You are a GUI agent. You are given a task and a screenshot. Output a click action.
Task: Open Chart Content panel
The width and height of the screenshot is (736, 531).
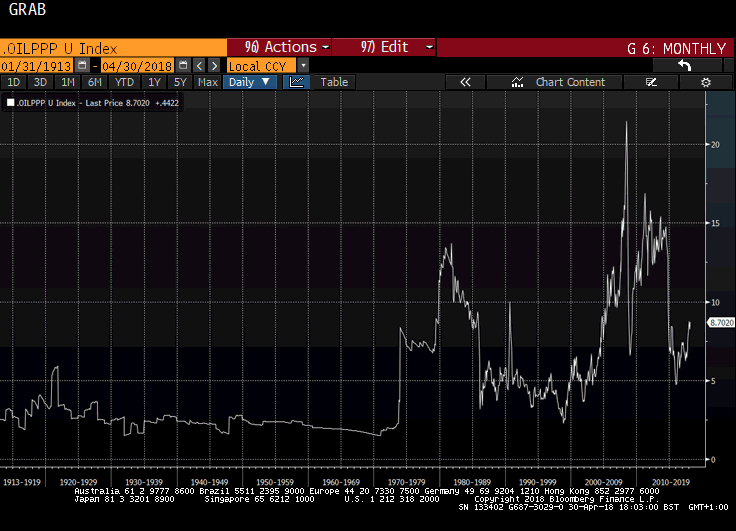click(x=555, y=82)
